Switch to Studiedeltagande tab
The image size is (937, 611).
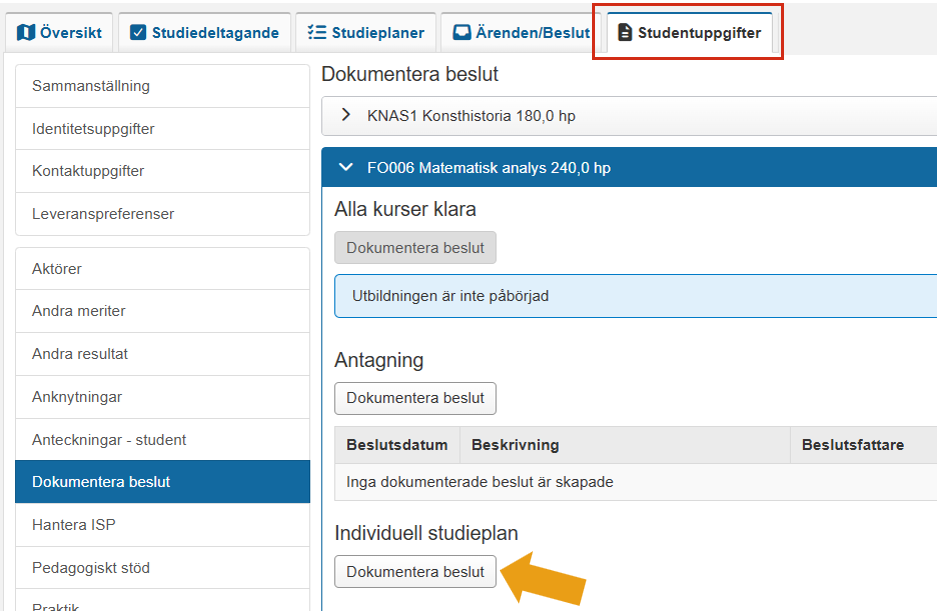[204, 32]
